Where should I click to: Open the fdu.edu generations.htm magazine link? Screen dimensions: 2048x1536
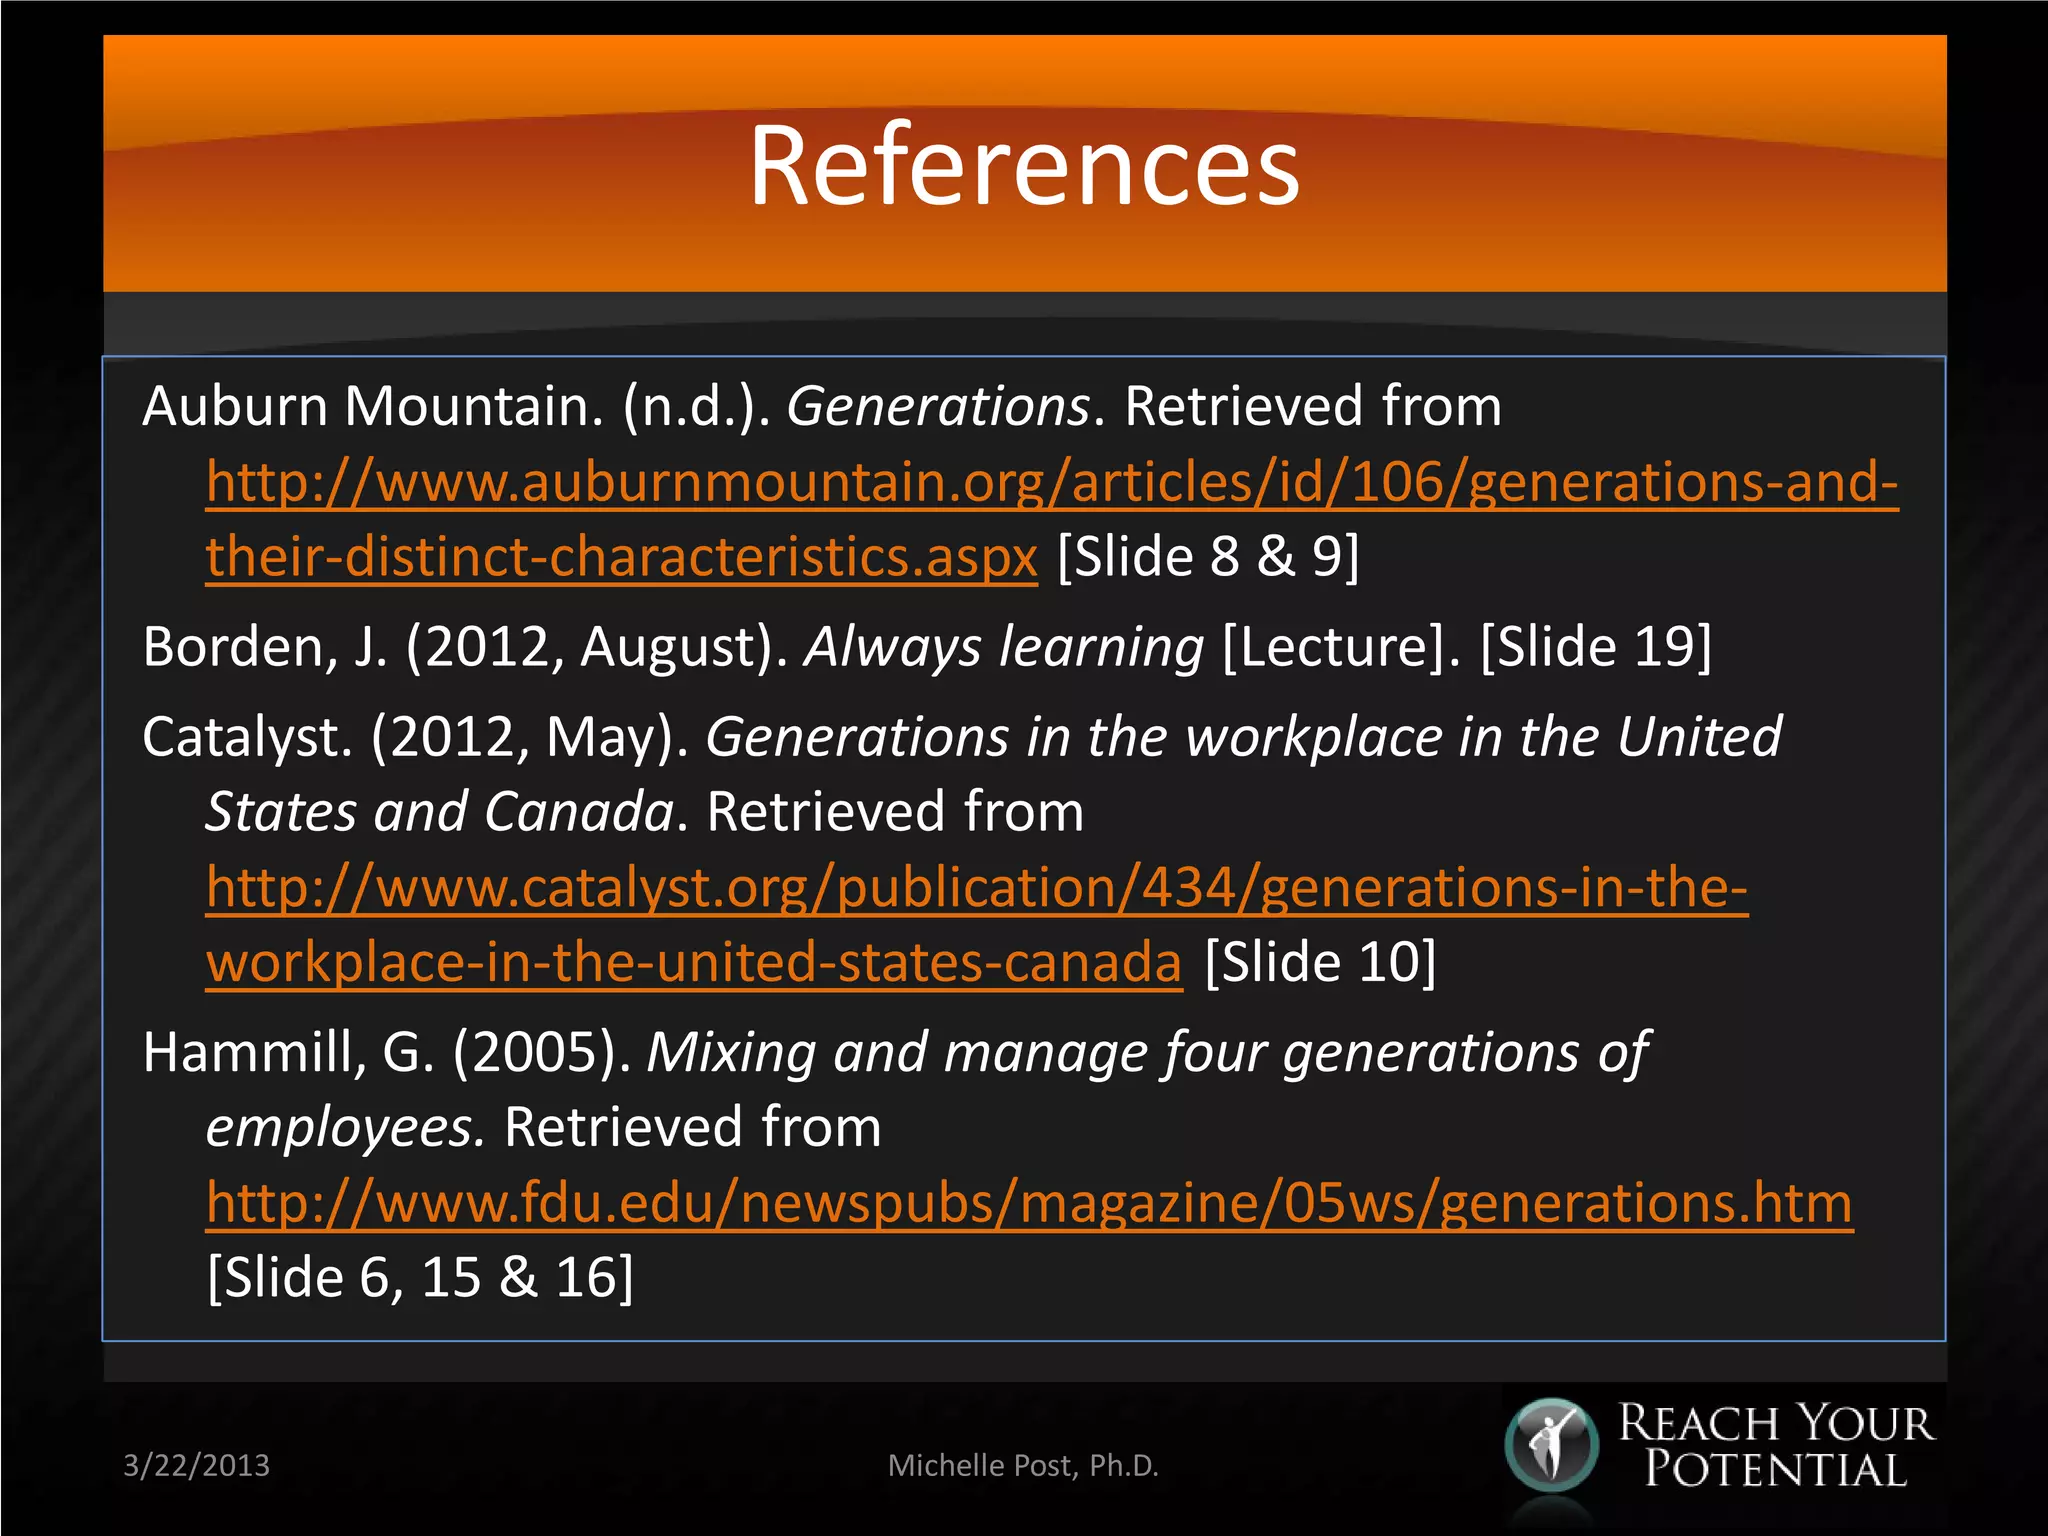(x=1029, y=1202)
